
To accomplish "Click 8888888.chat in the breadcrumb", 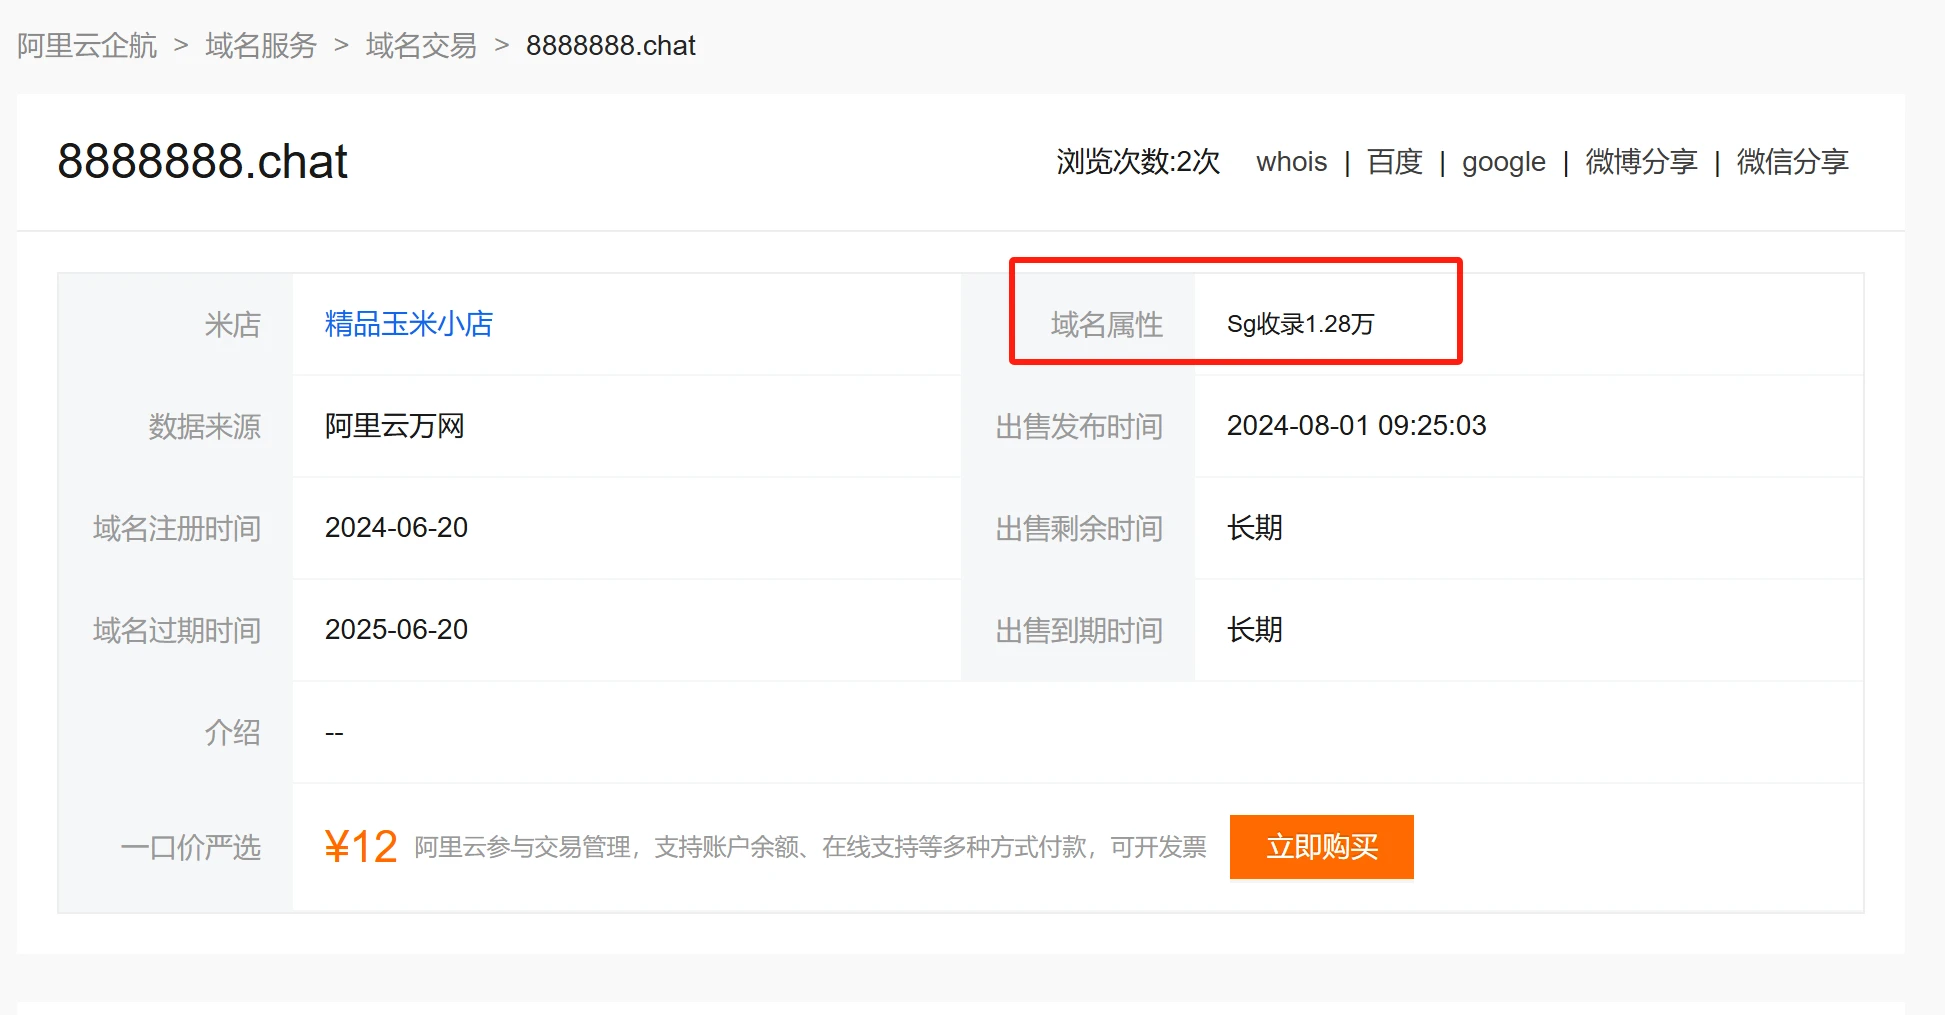I will click(x=610, y=46).
